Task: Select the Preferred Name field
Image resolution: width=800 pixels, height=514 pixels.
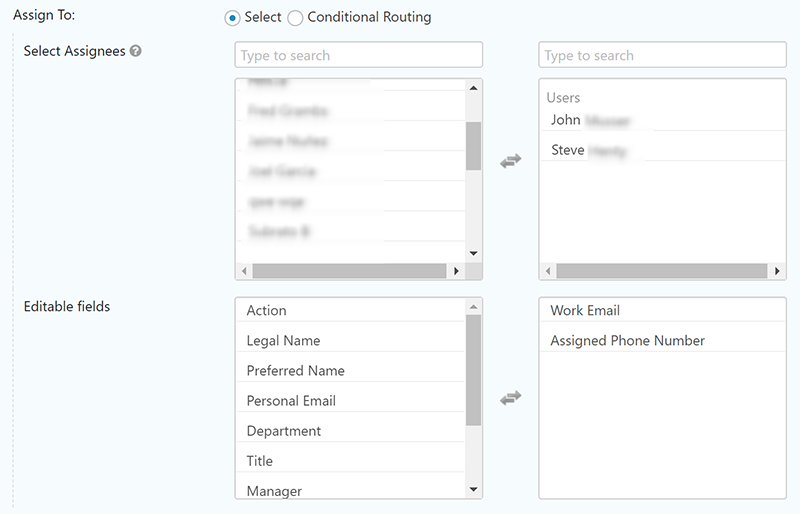Action: coord(351,371)
